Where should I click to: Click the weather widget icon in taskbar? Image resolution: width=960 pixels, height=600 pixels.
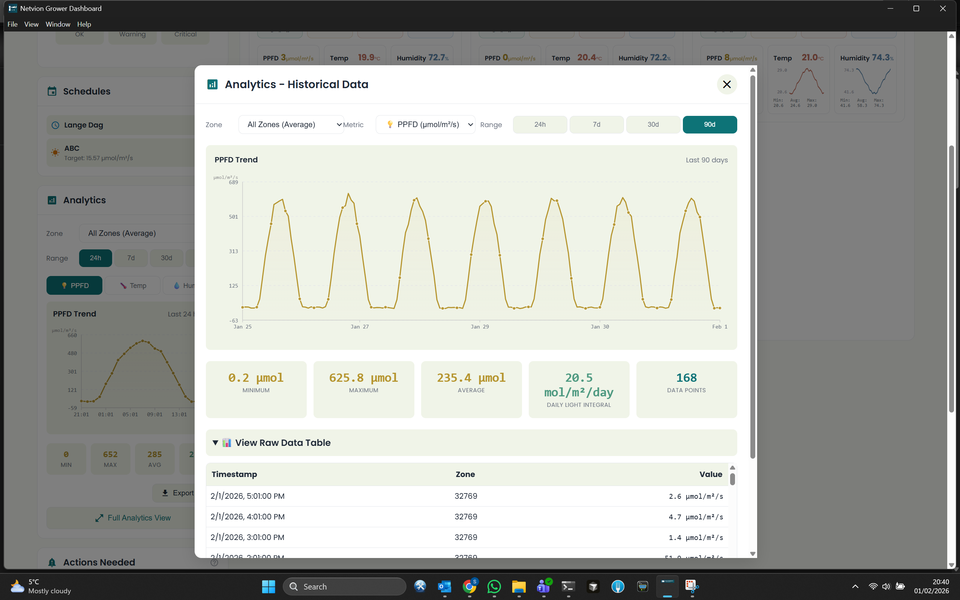pos(17,586)
